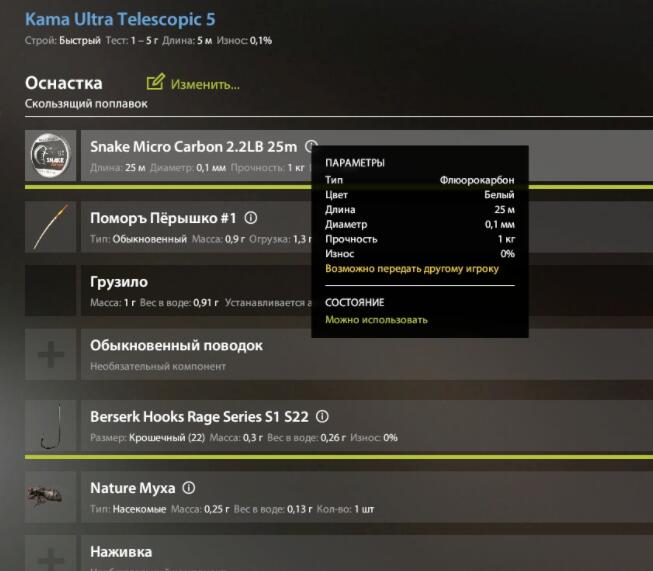653x571 pixels.
Task: Click the Крошечный (22) hook size value
Action: (167, 438)
